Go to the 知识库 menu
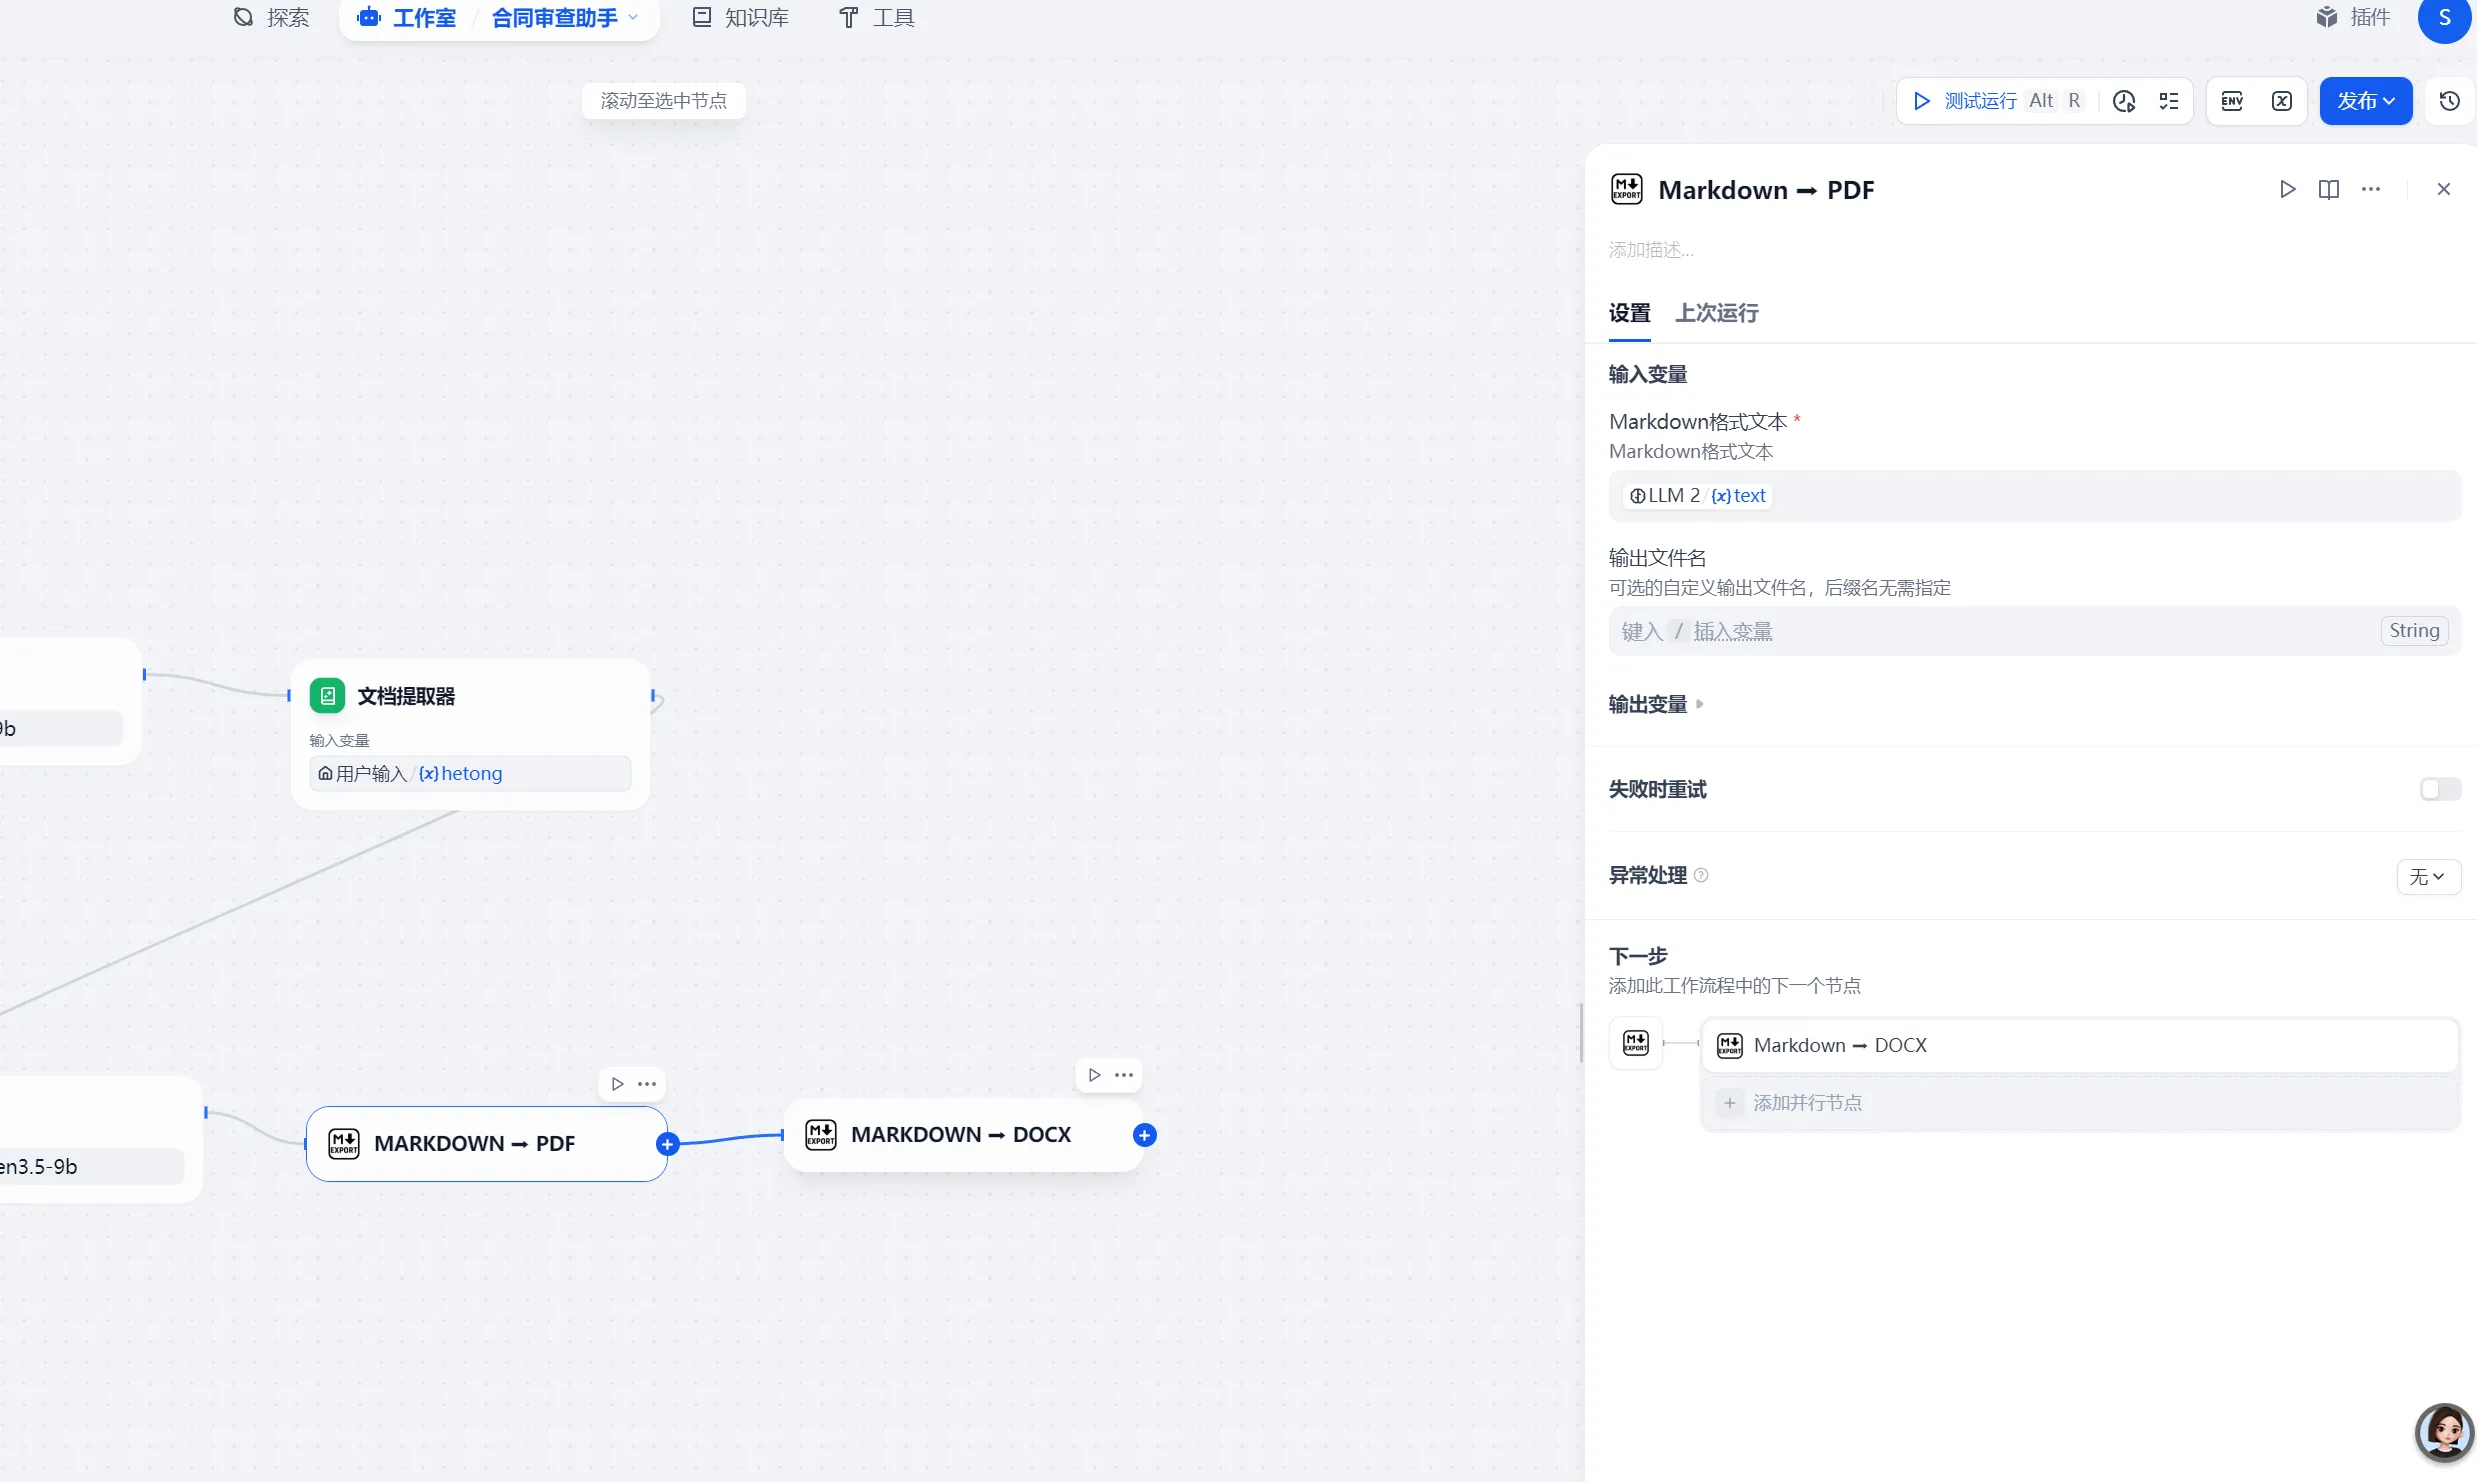 pos(741,18)
